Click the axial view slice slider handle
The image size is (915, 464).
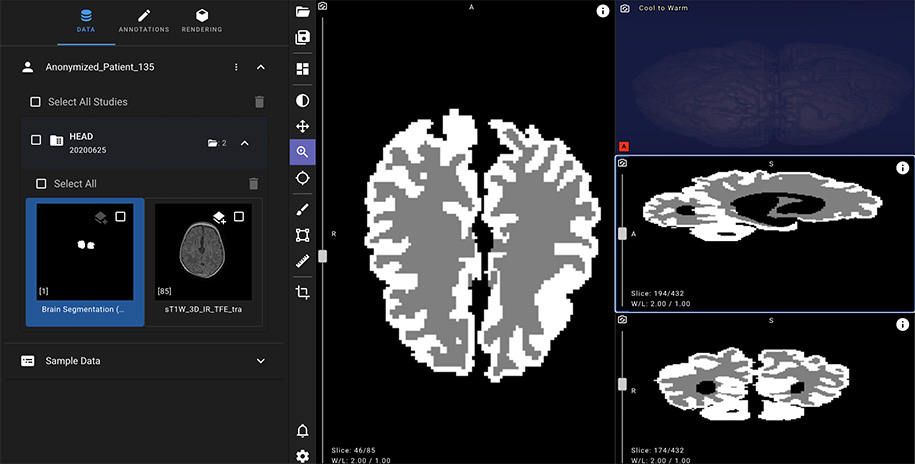[322, 256]
